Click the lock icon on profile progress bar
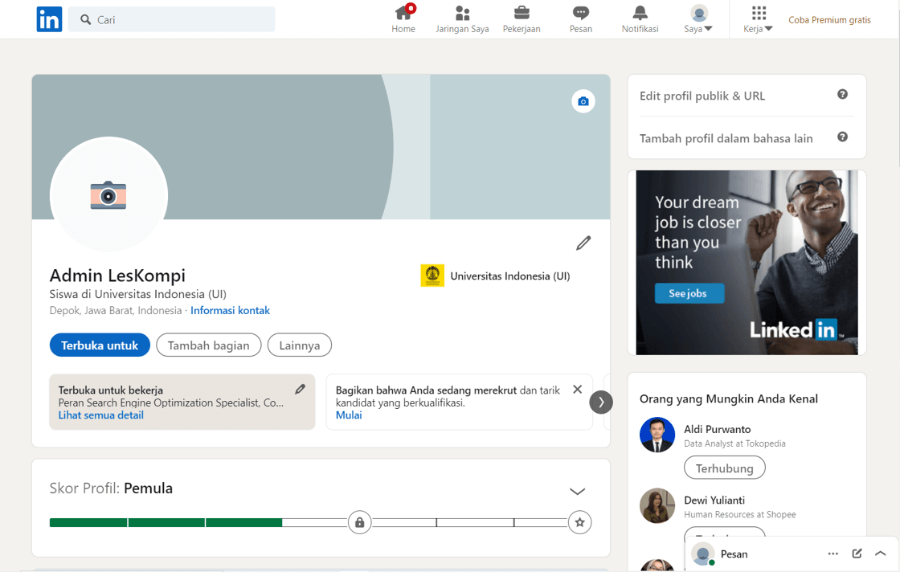The width and height of the screenshot is (900, 572). [x=359, y=523]
